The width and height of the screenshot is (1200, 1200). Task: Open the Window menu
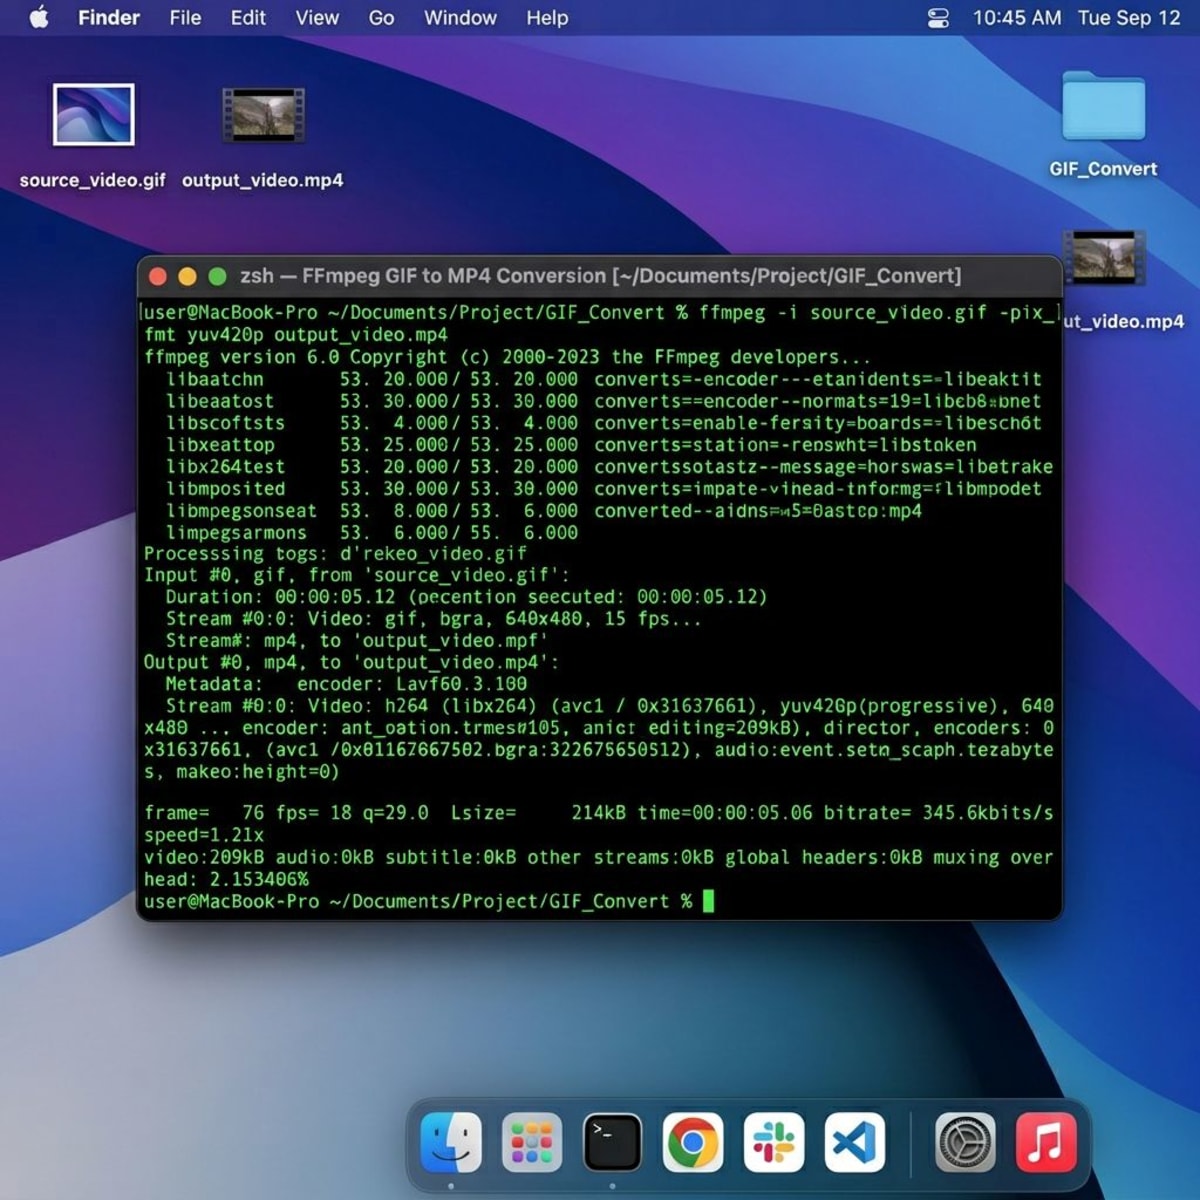(x=459, y=17)
